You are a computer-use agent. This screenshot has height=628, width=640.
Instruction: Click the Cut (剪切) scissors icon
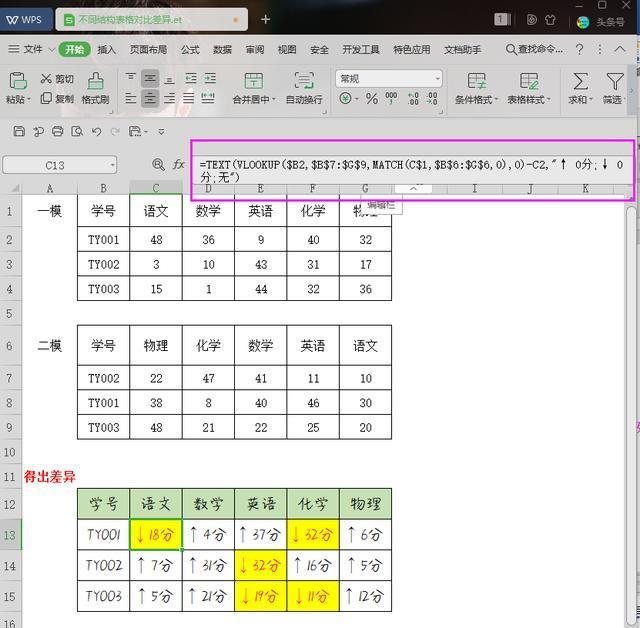tap(46, 78)
